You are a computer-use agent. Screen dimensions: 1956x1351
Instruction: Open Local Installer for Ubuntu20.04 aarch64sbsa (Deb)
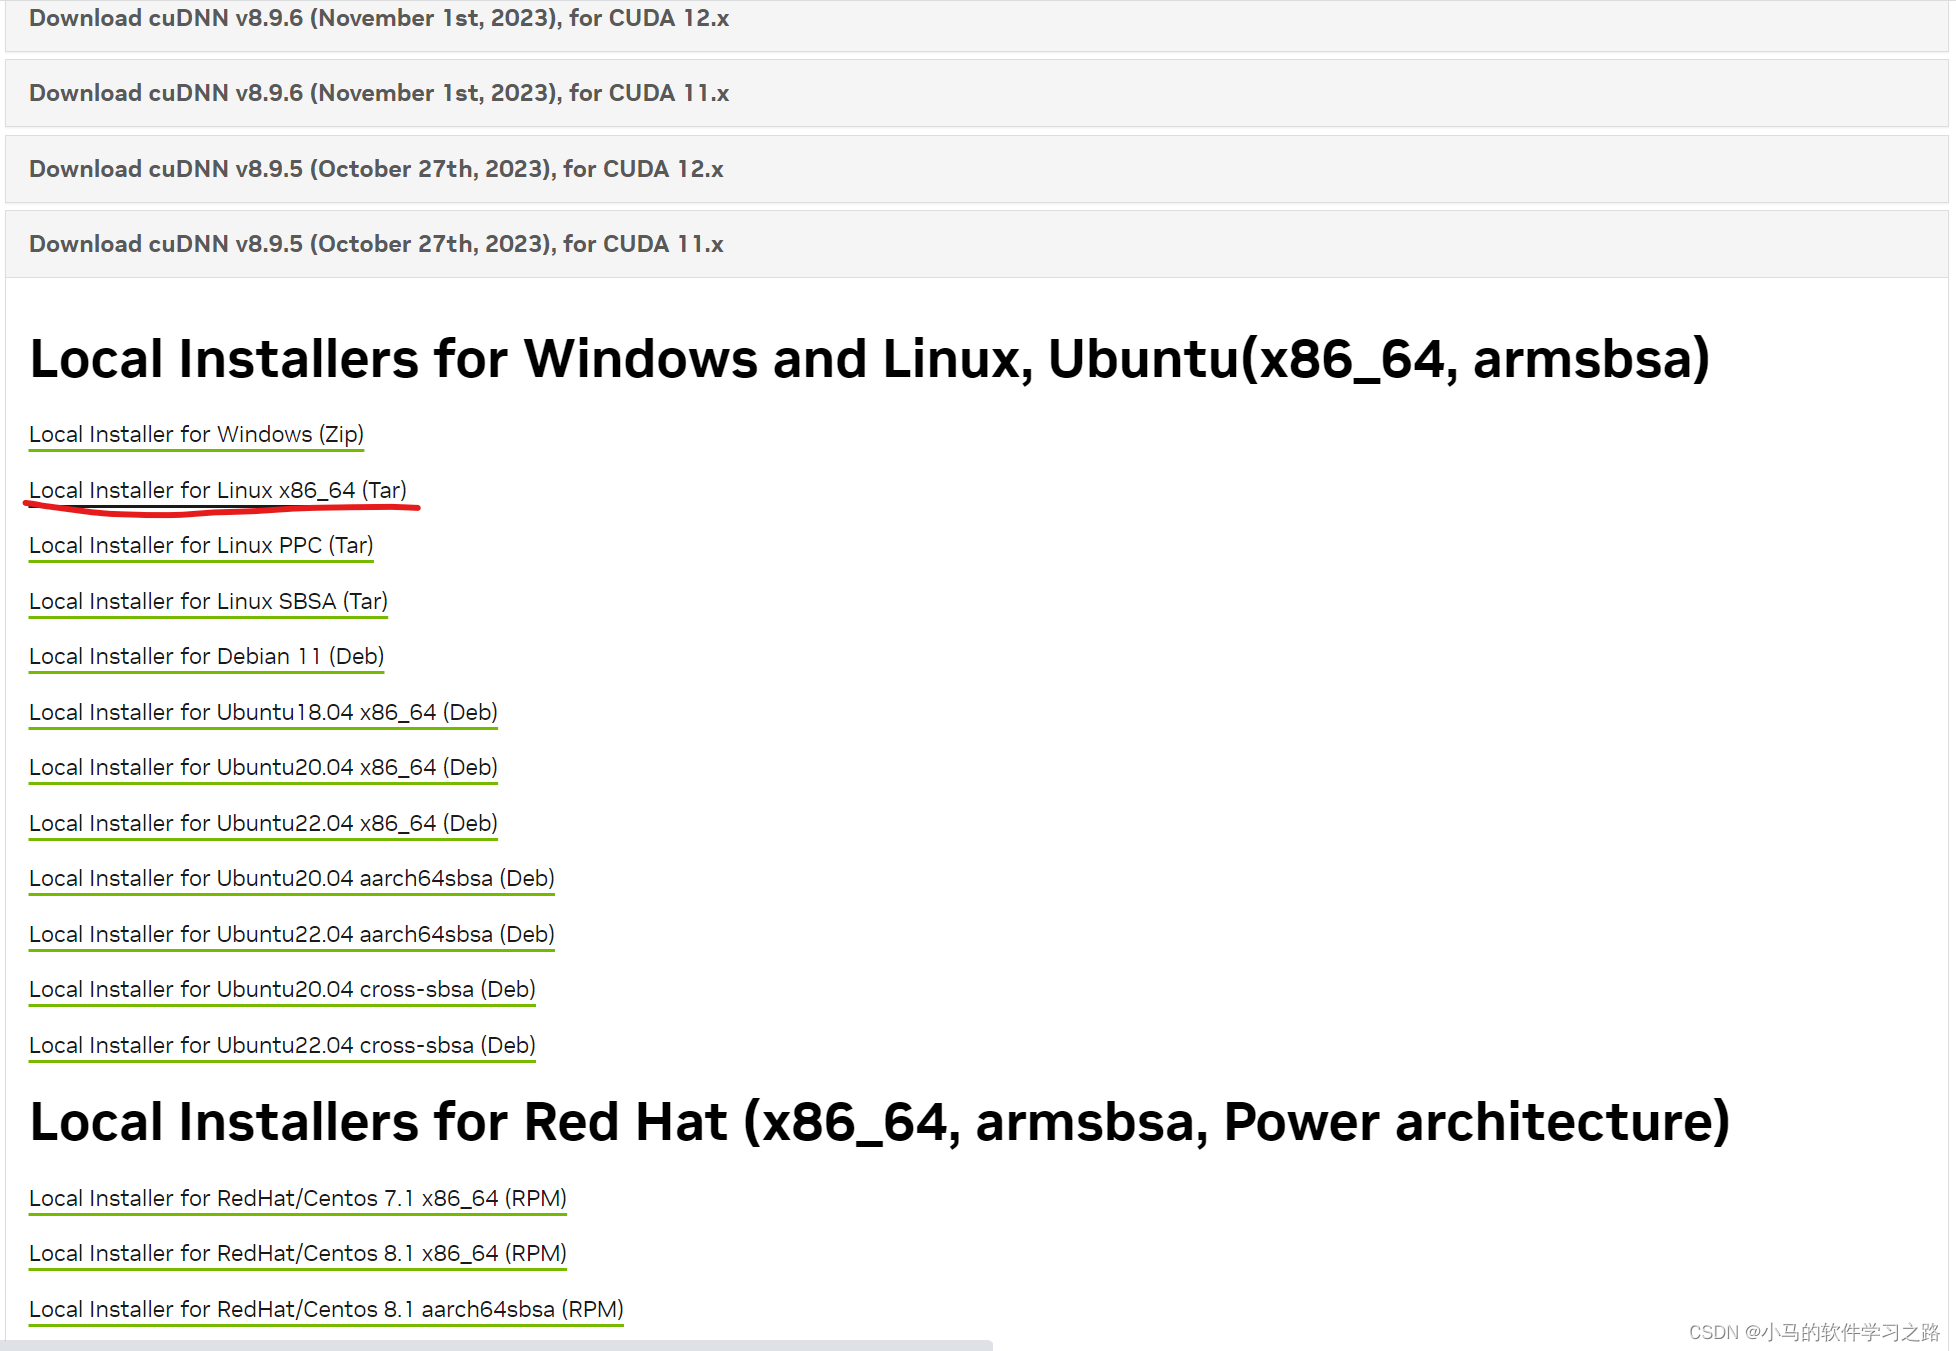point(291,878)
